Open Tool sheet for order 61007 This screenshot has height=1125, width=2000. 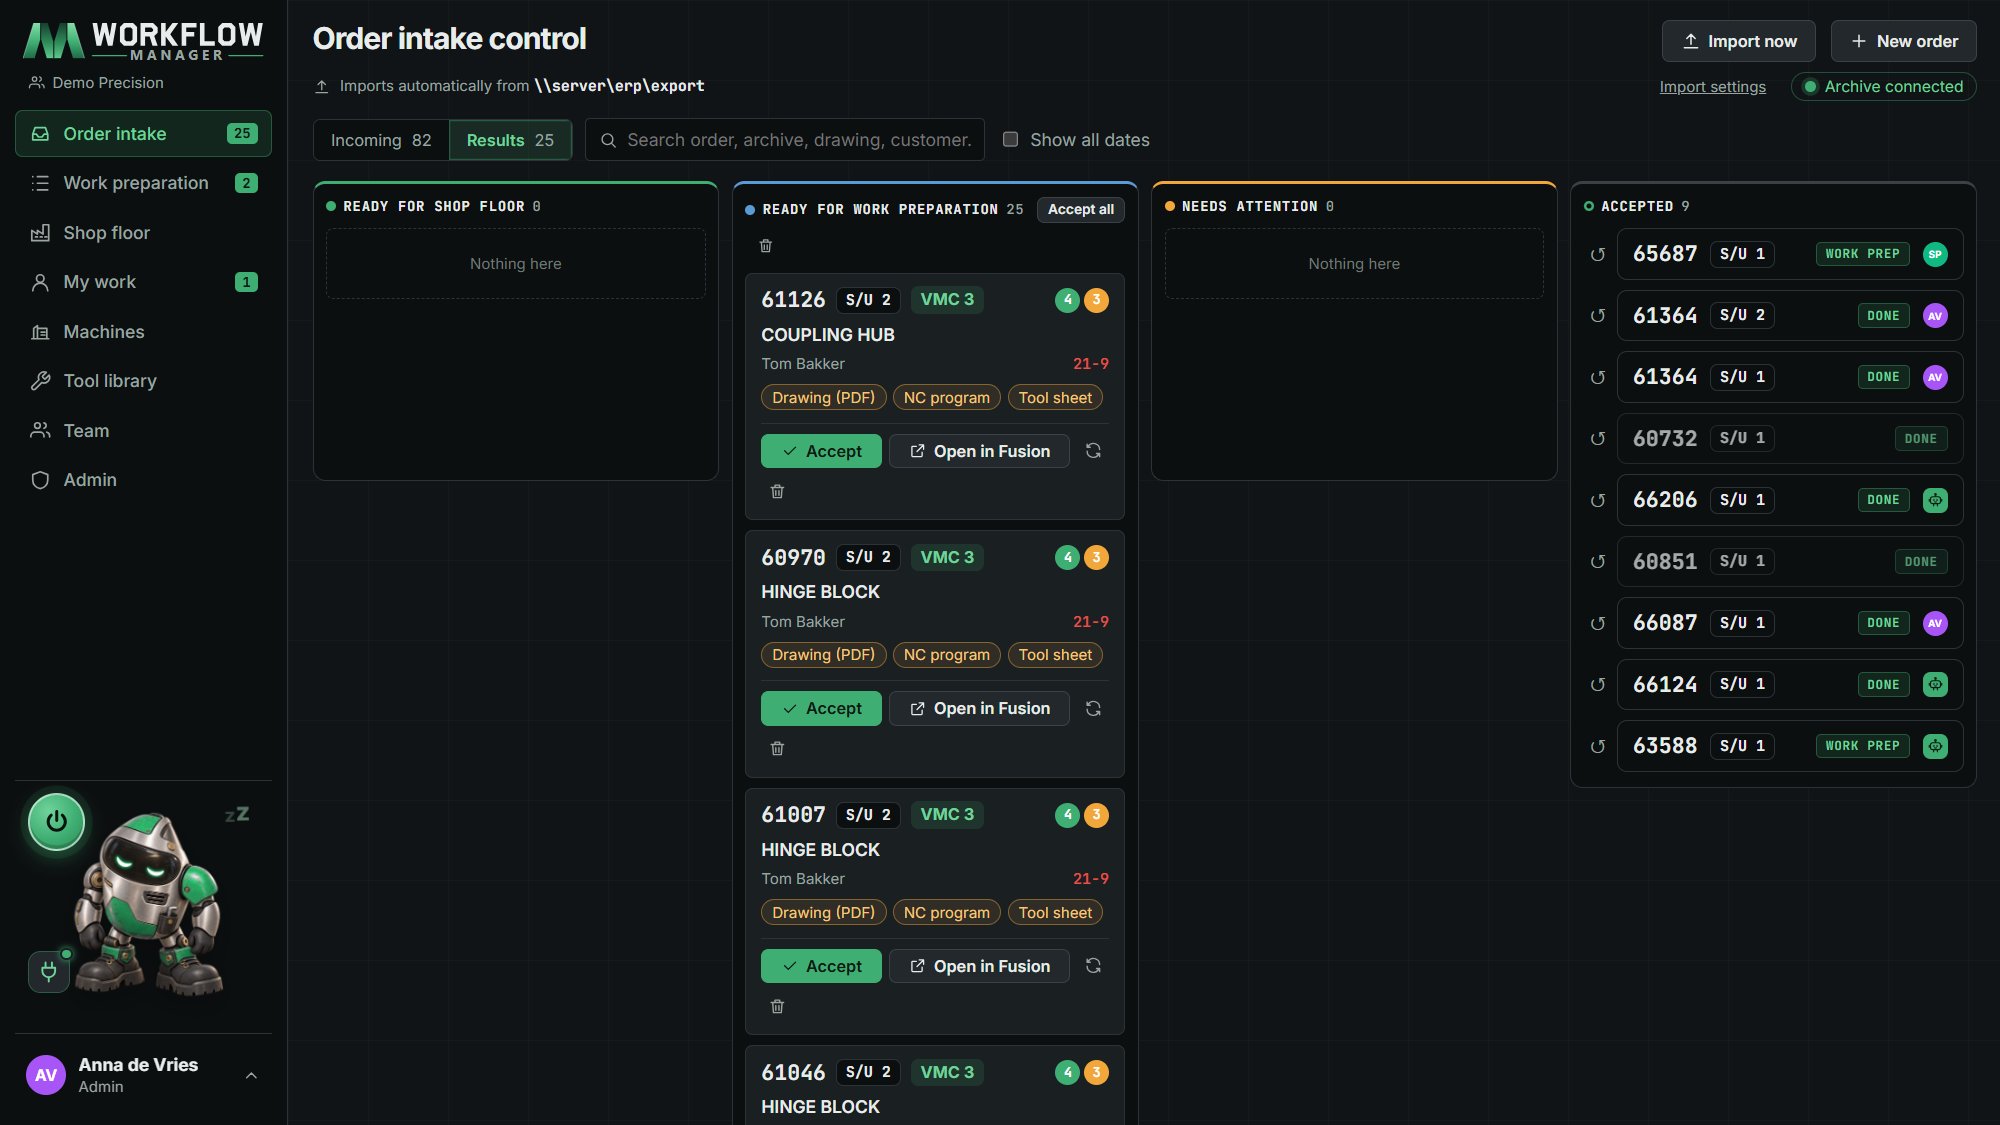pos(1055,913)
